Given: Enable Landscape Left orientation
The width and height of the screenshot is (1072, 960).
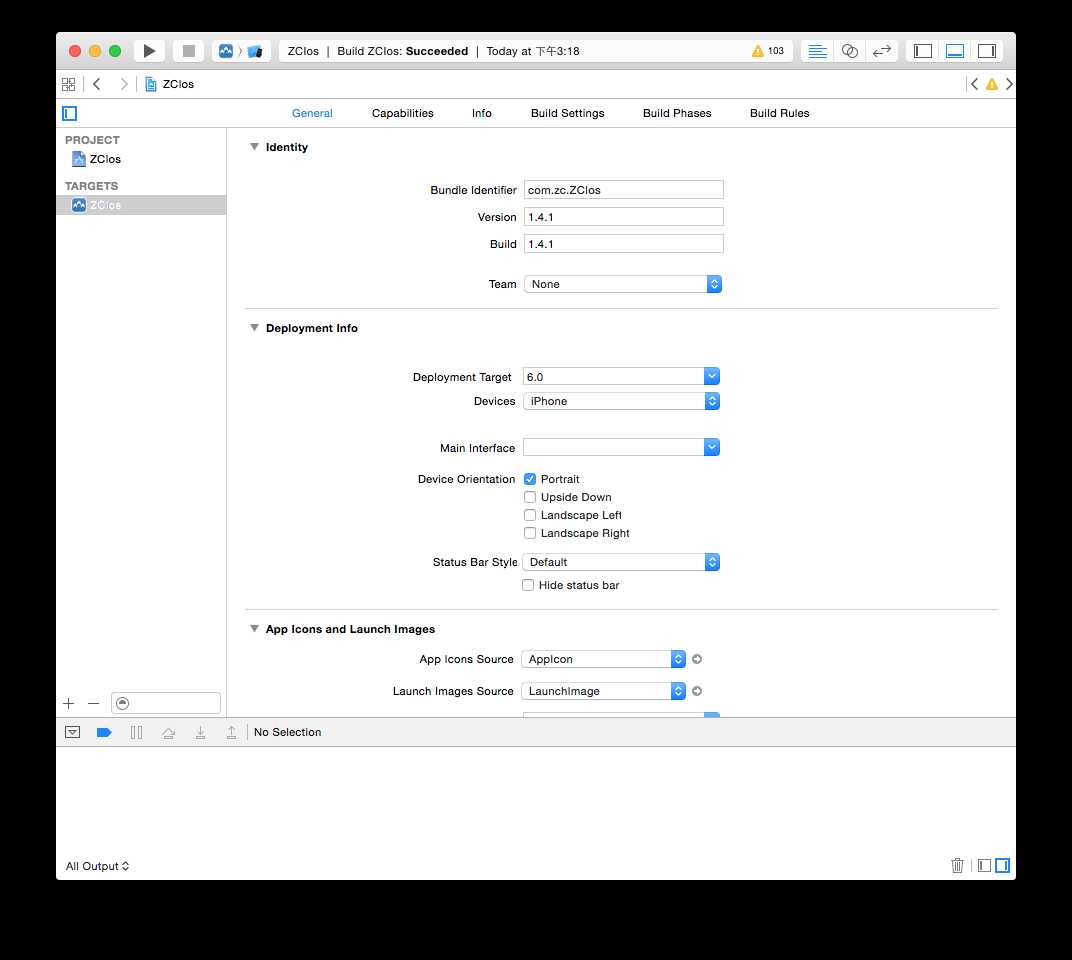Looking at the screenshot, I should coord(530,515).
